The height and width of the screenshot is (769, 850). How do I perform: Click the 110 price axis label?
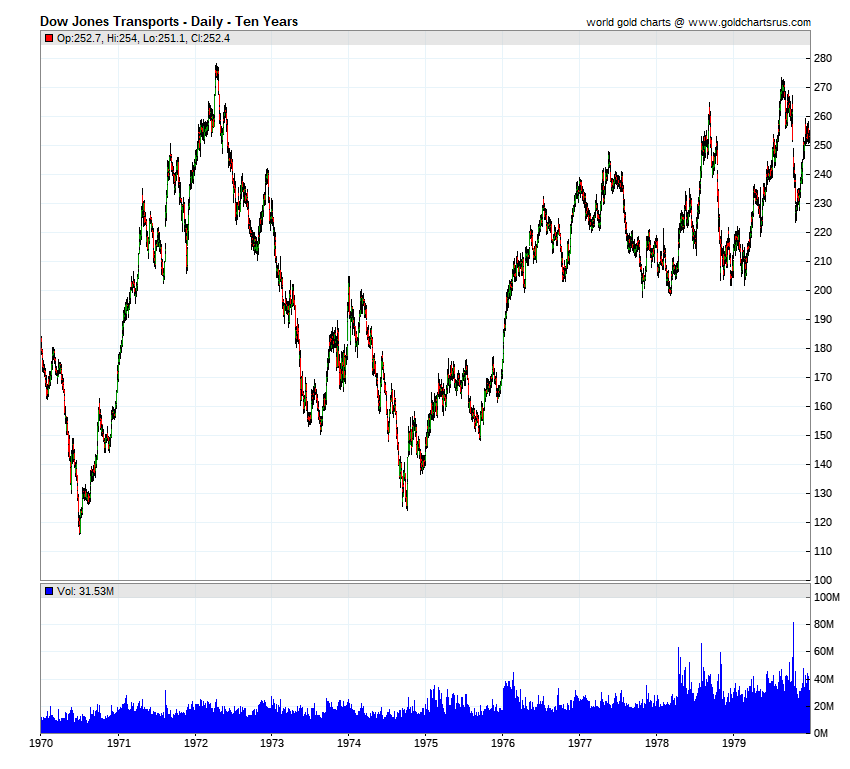823,551
